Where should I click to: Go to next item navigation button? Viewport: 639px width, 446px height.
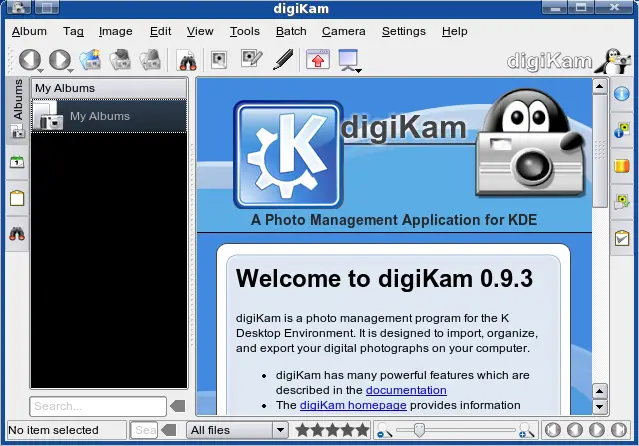click(x=597, y=430)
